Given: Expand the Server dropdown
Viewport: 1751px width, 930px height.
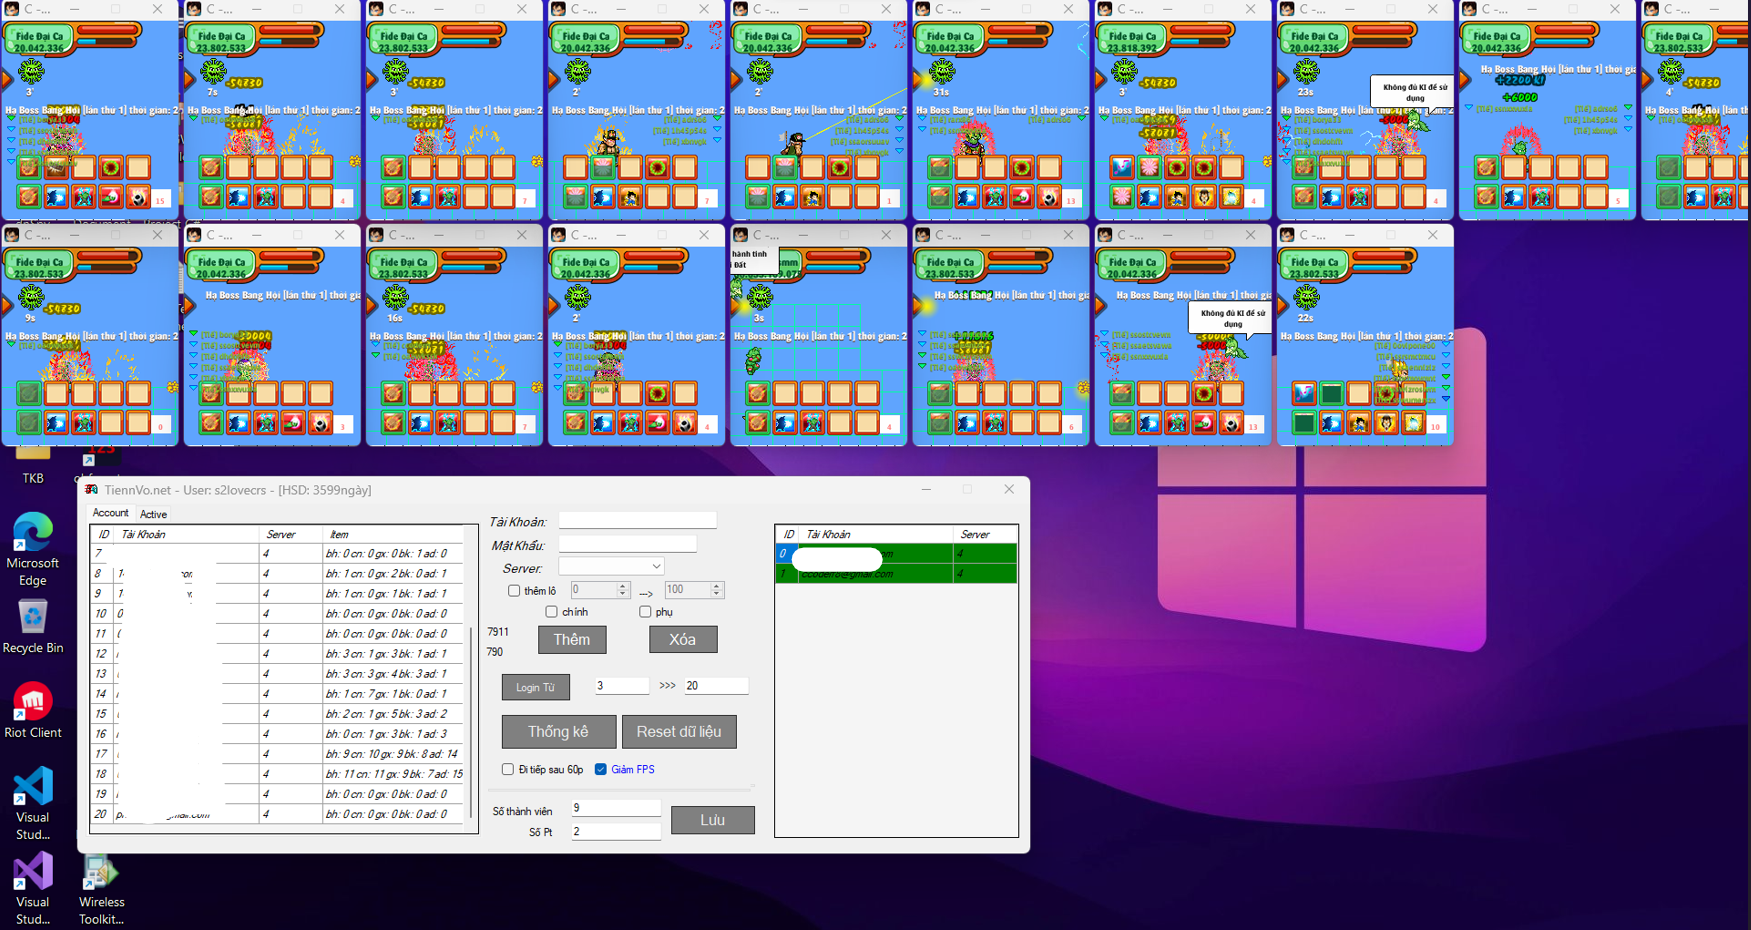Looking at the screenshot, I should (656, 567).
